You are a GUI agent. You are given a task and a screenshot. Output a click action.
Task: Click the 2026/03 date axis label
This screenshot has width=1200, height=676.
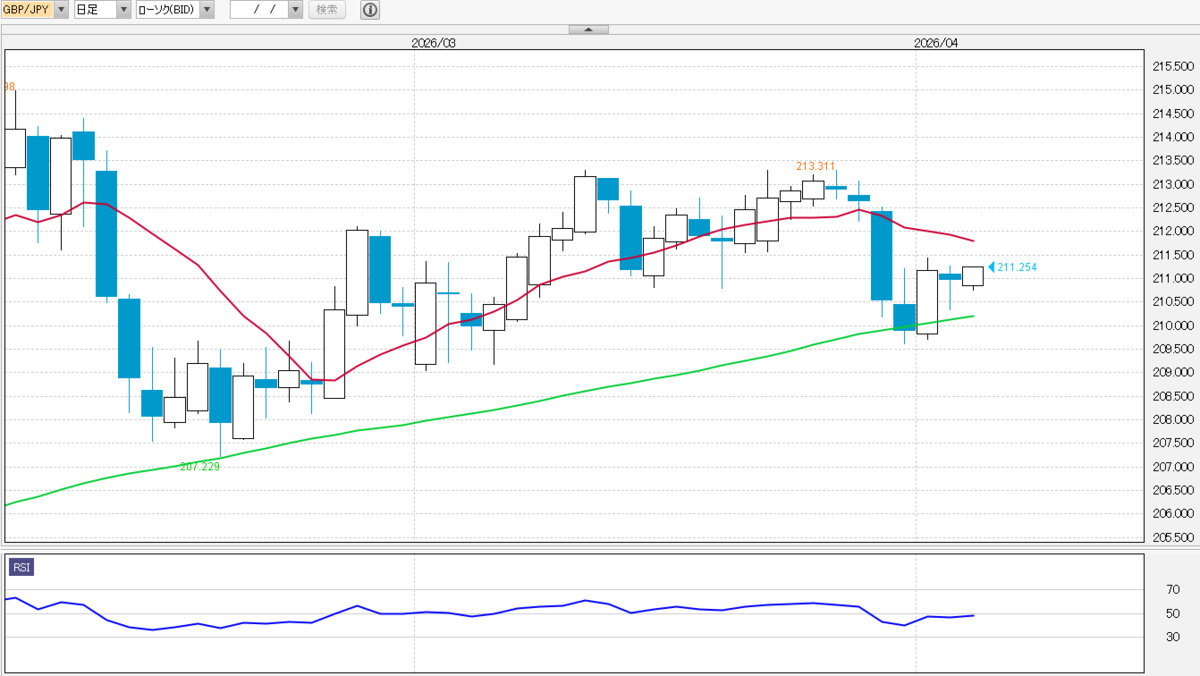433,43
